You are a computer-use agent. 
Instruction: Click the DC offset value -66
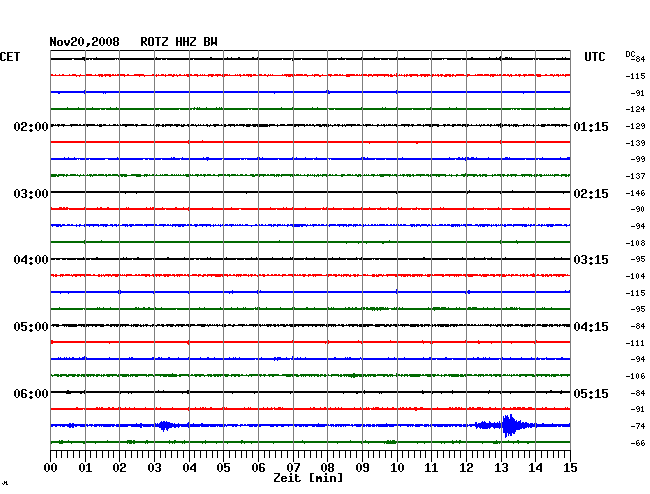638,443
